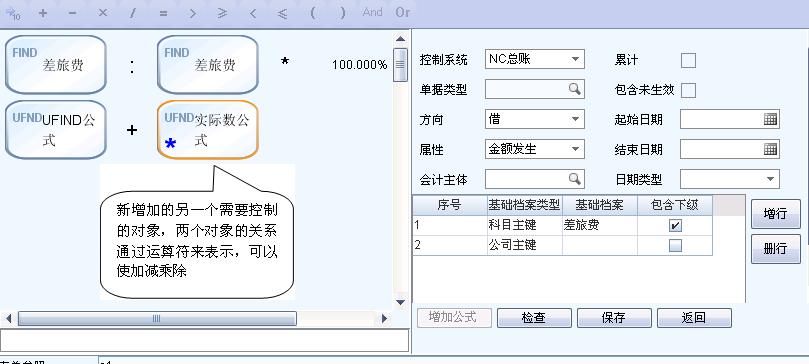Select the 科目主键 cell

(525, 225)
